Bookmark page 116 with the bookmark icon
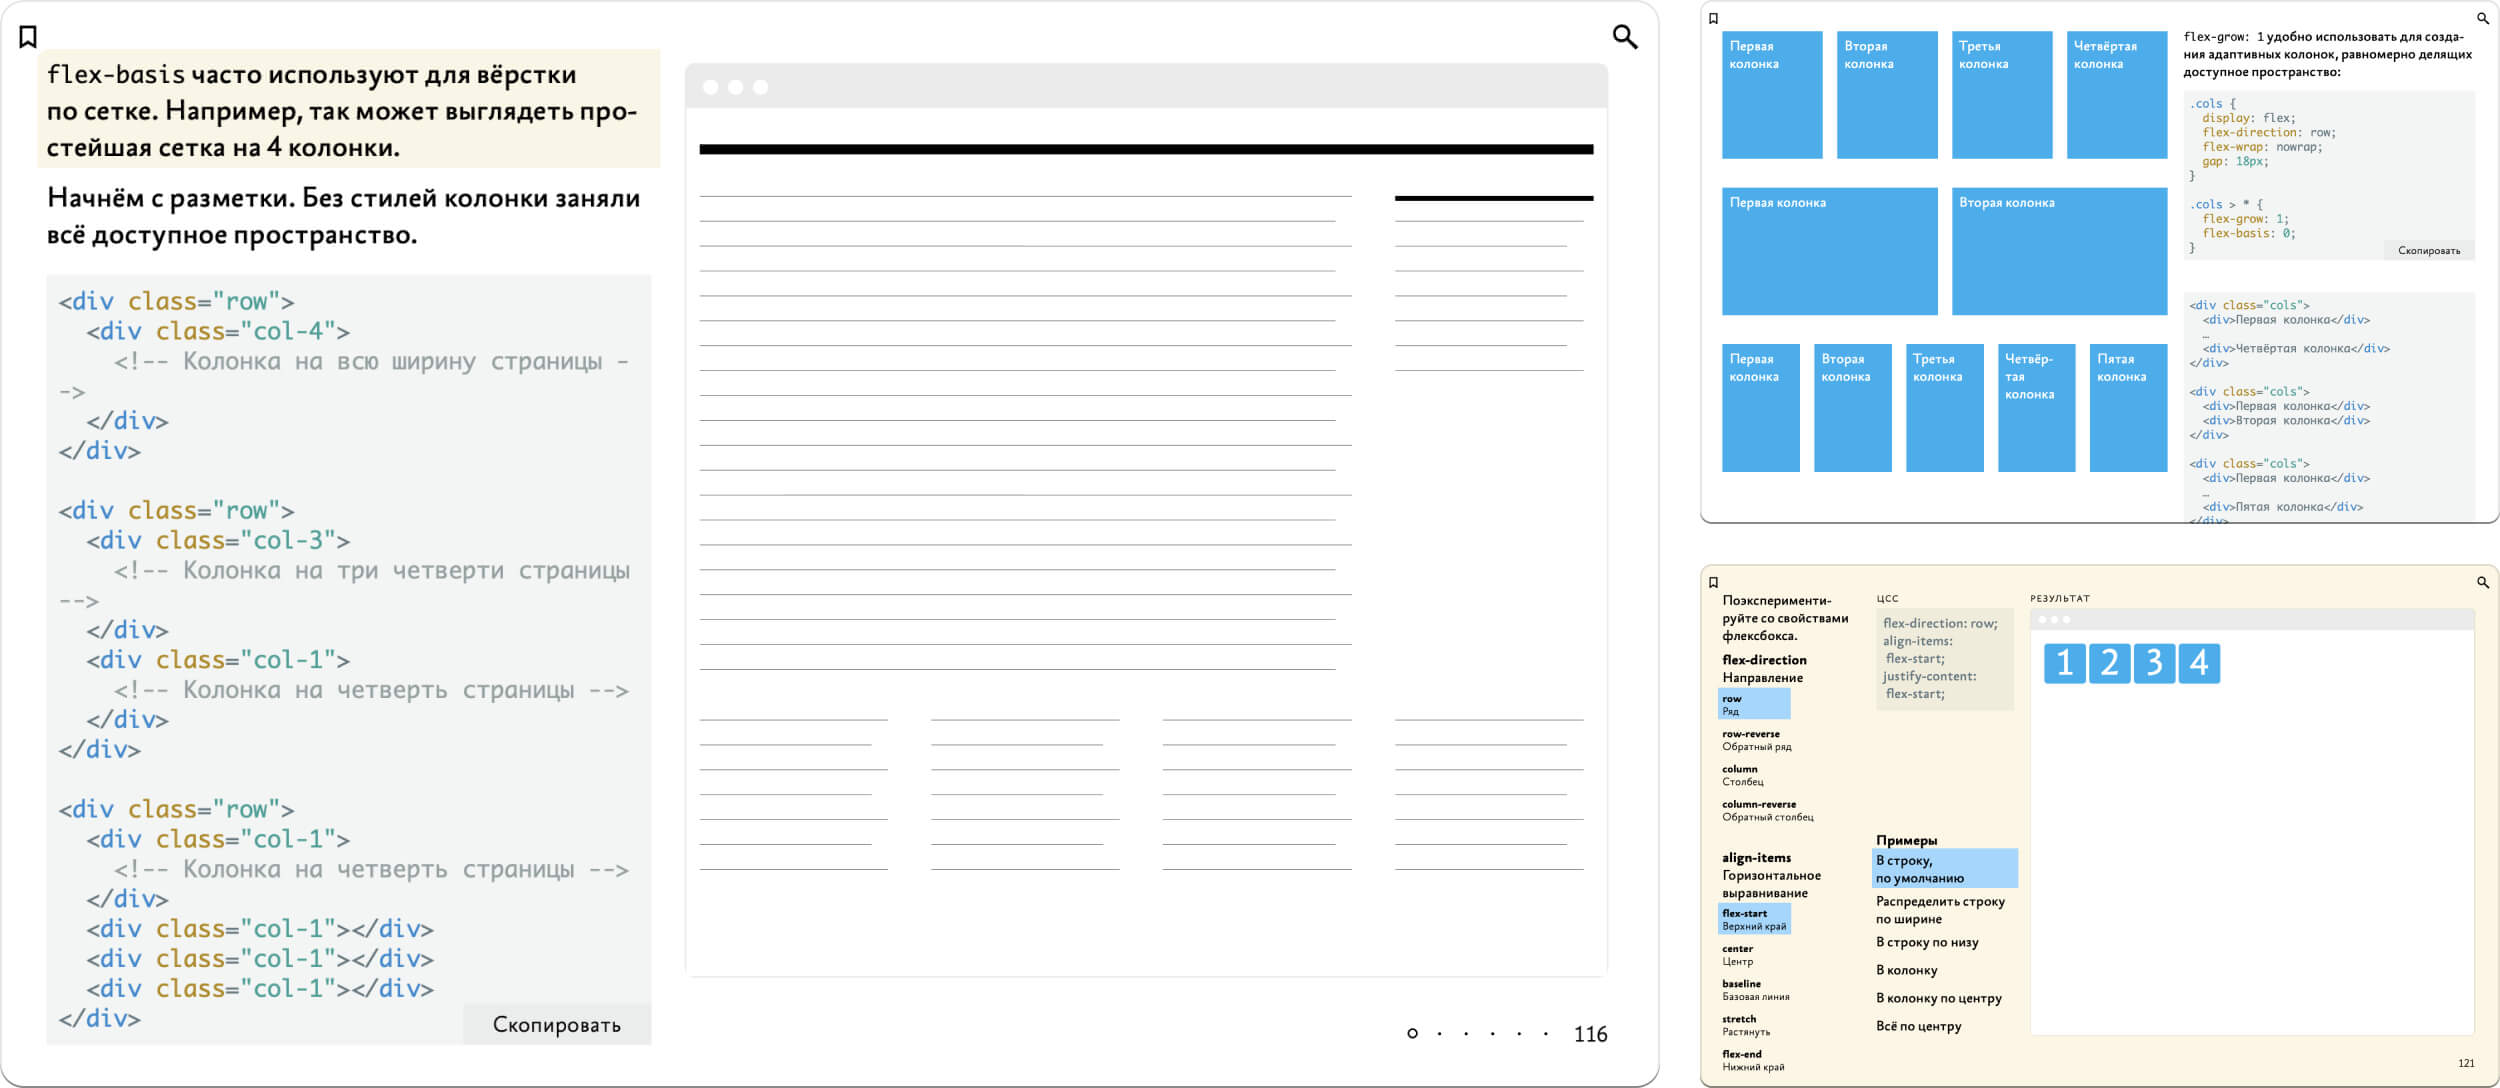The width and height of the screenshot is (2500, 1088). [28, 37]
